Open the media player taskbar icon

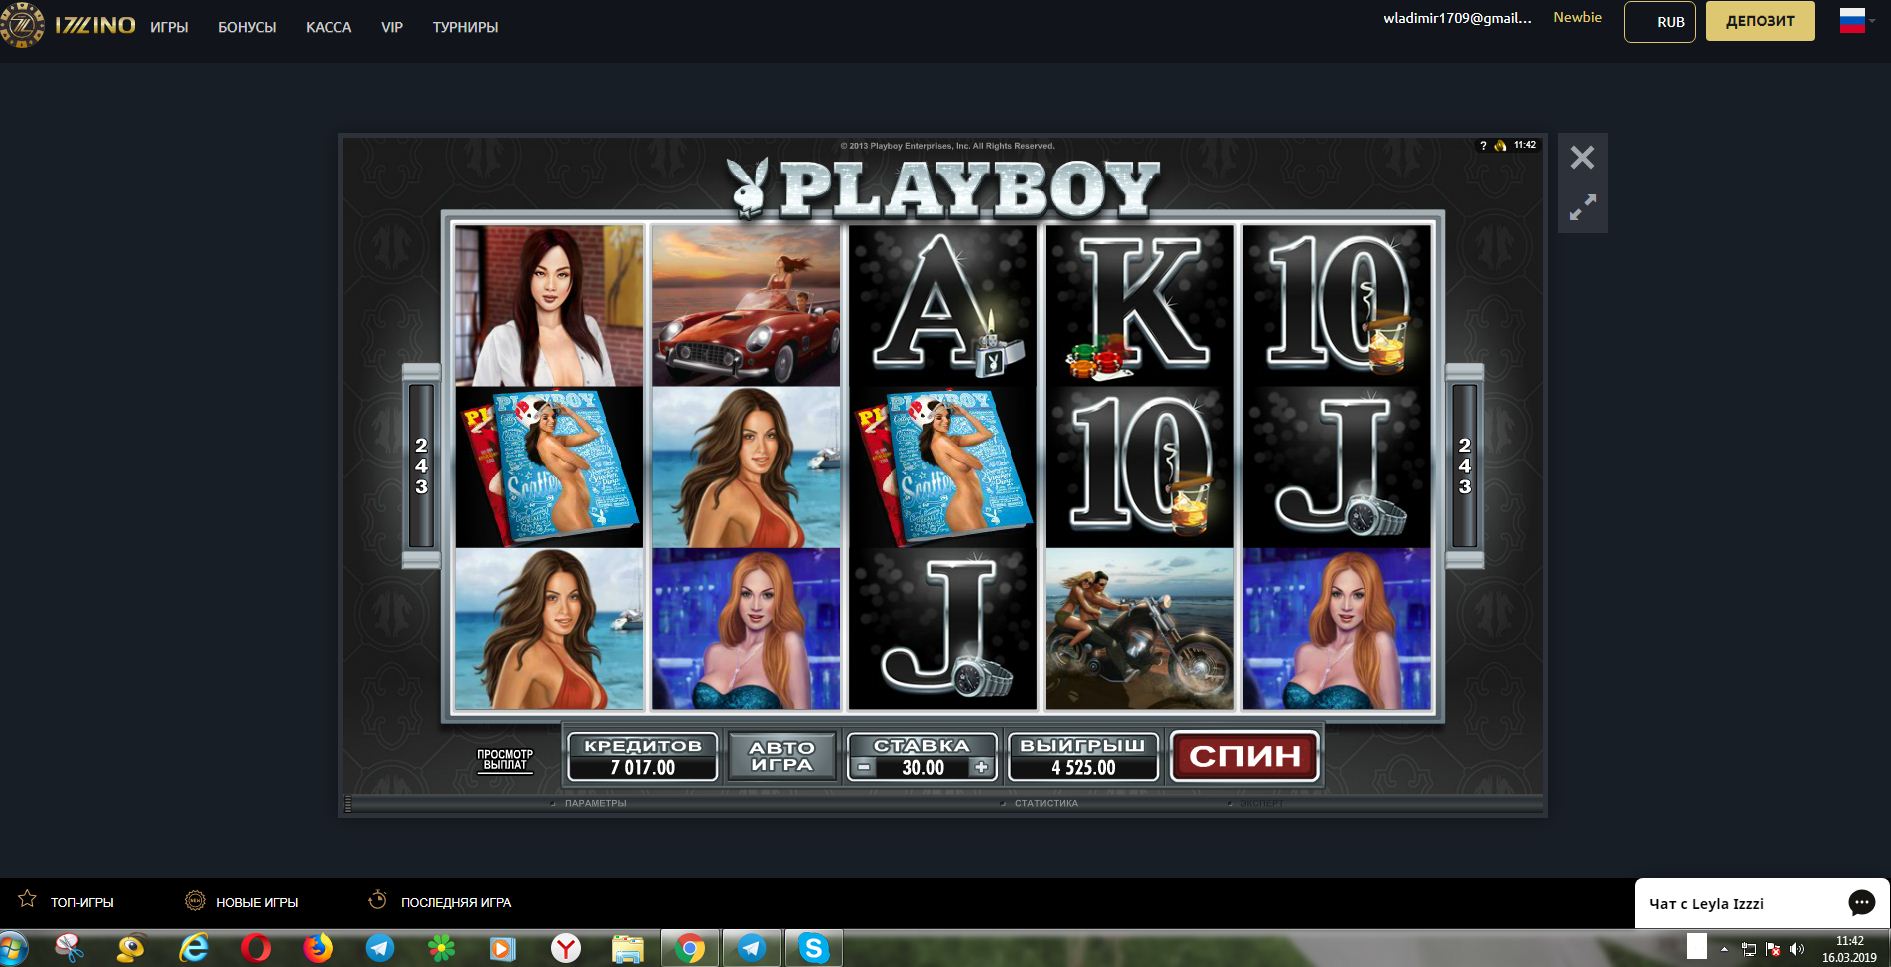pos(503,947)
